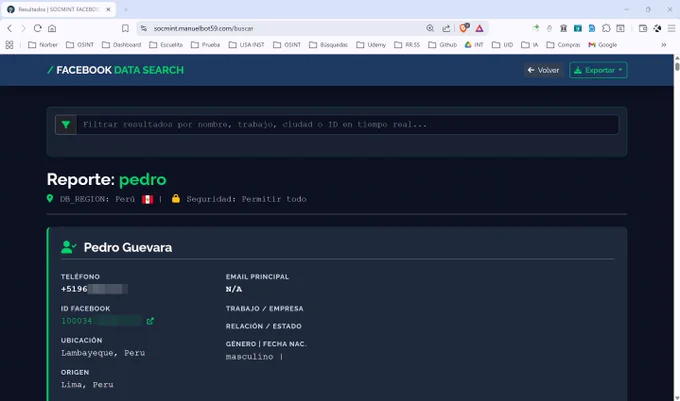680x401 pixels.
Task: Click the Lambayeque, Peru location value
Action: coord(103,353)
